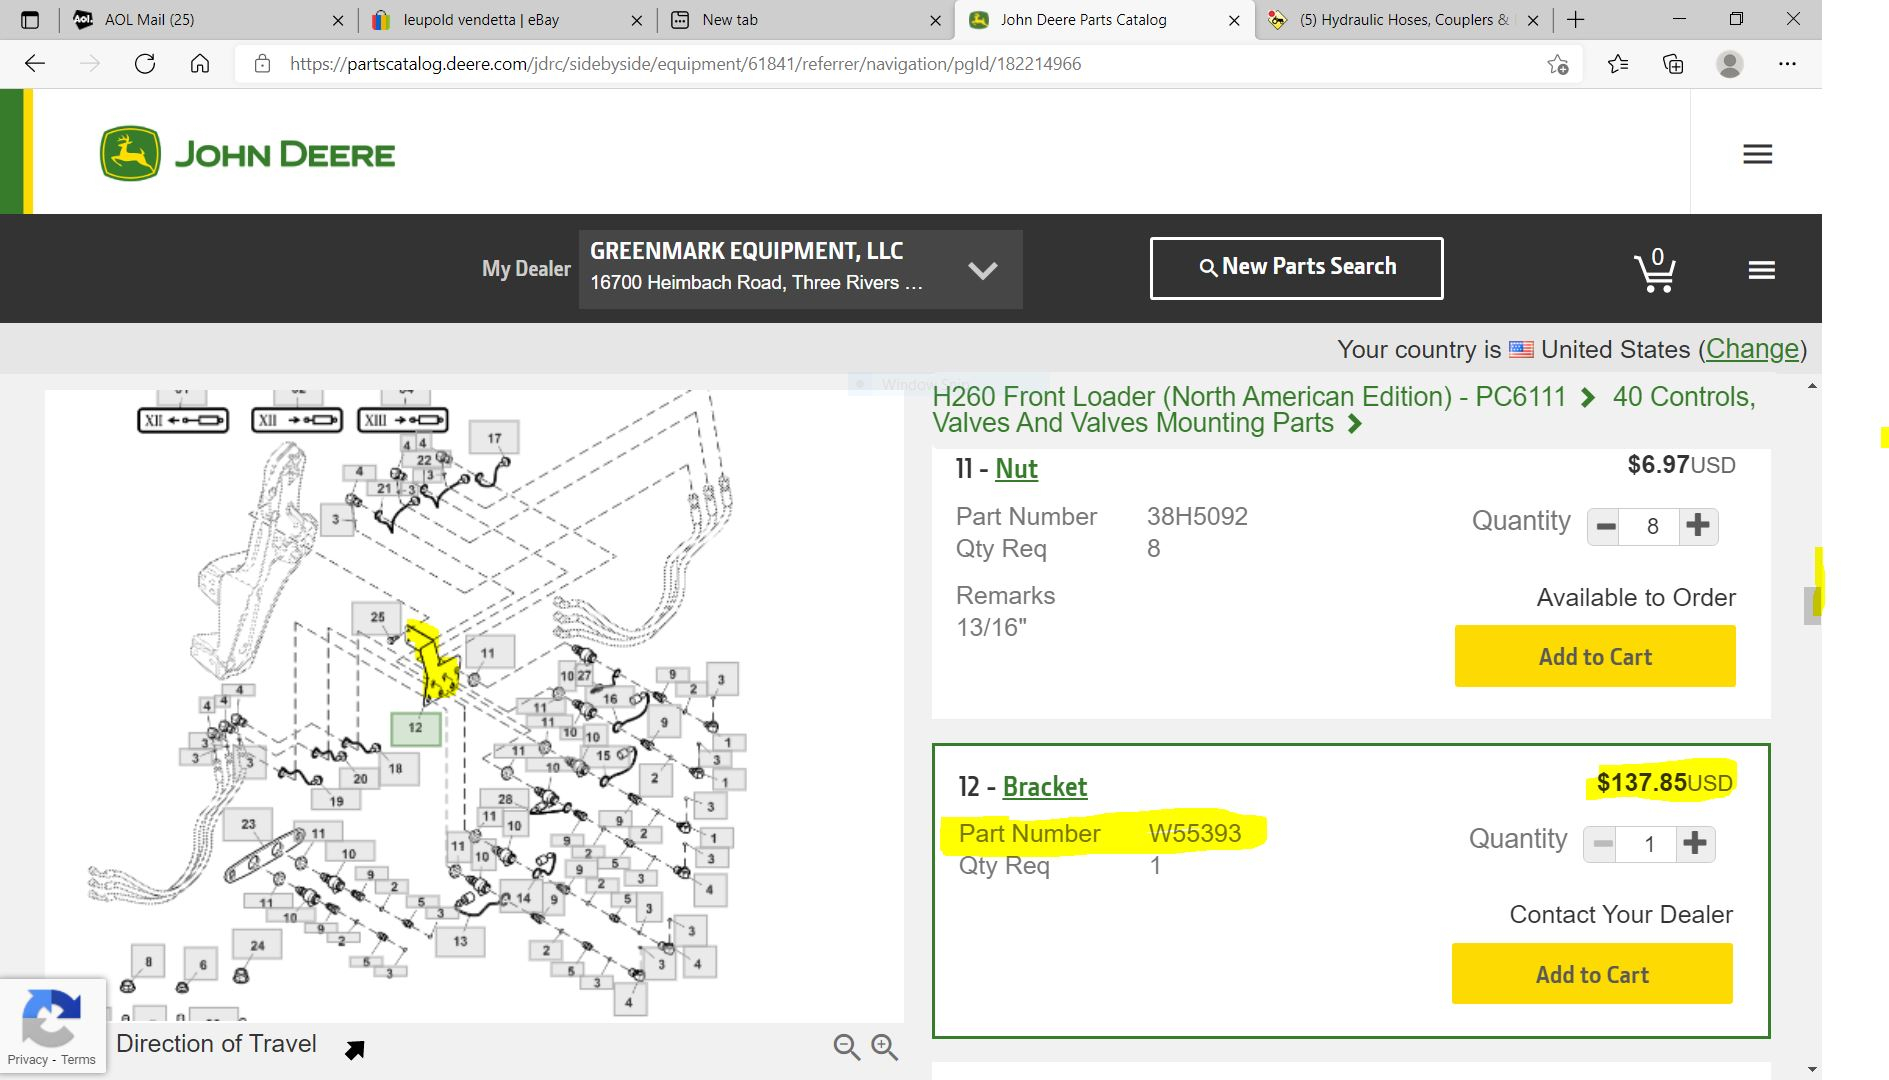
Task: Click the John Deere logo
Action: click(247, 154)
